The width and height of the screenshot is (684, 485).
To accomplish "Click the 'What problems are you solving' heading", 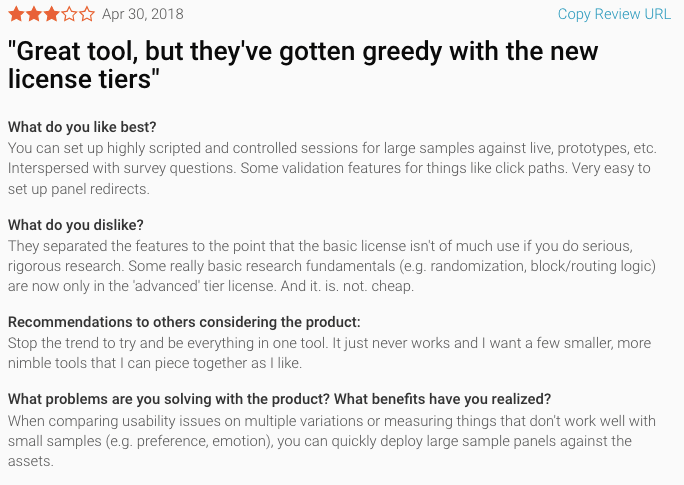I will [279, 399].
